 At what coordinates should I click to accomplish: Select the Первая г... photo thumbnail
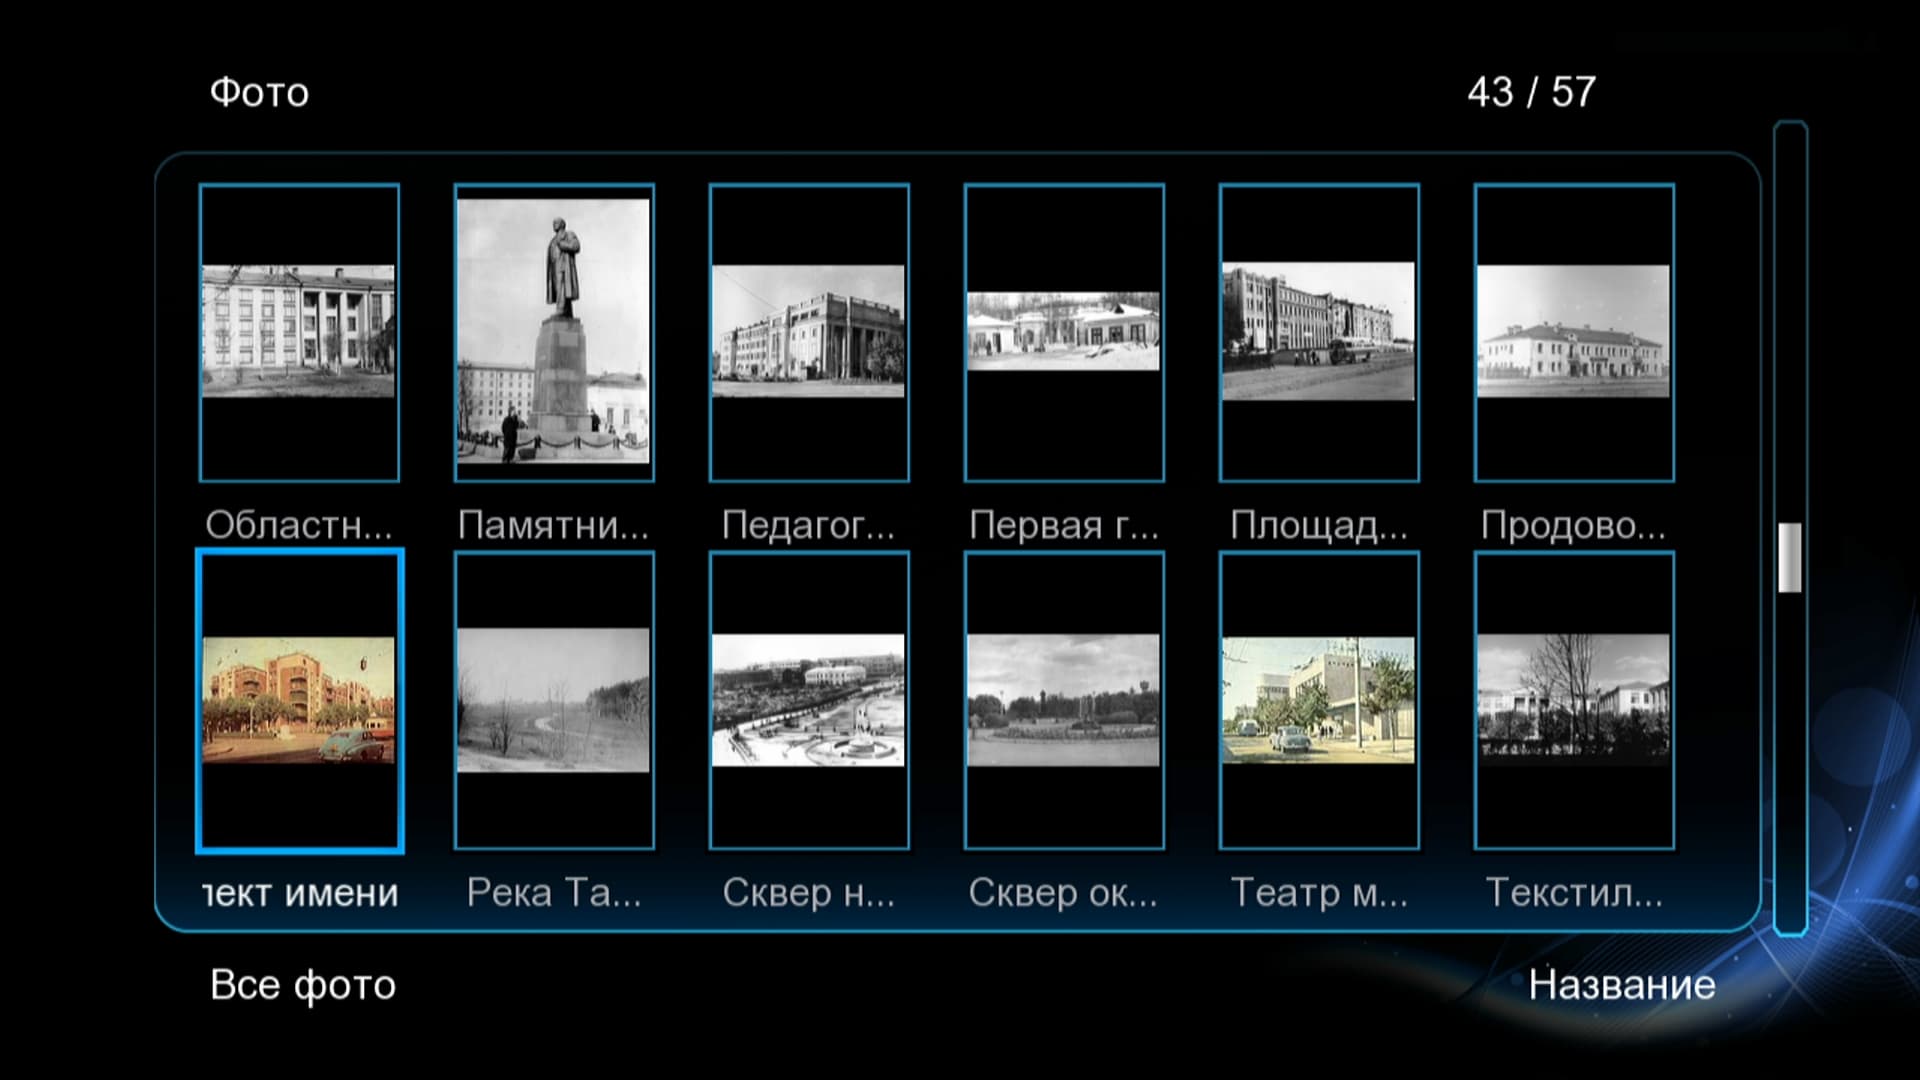click(1064, 332)
